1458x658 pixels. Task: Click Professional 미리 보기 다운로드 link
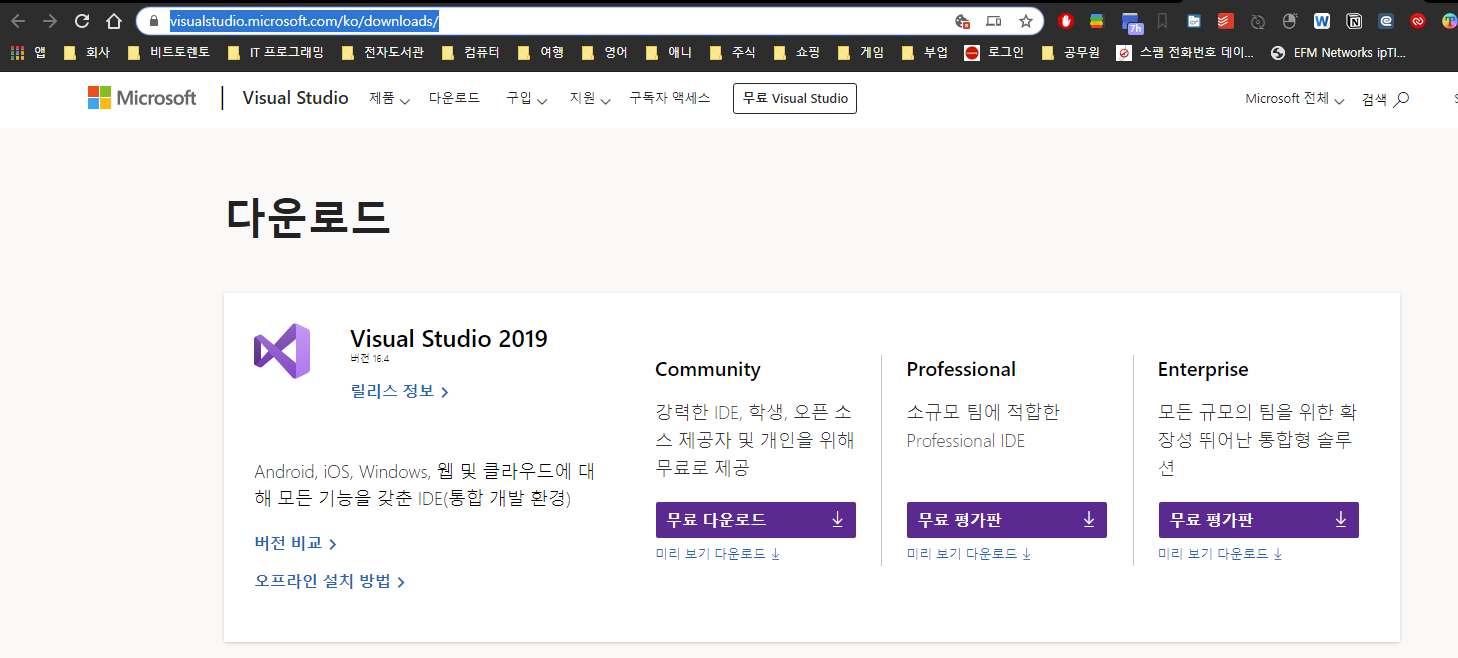click(969, 553)
